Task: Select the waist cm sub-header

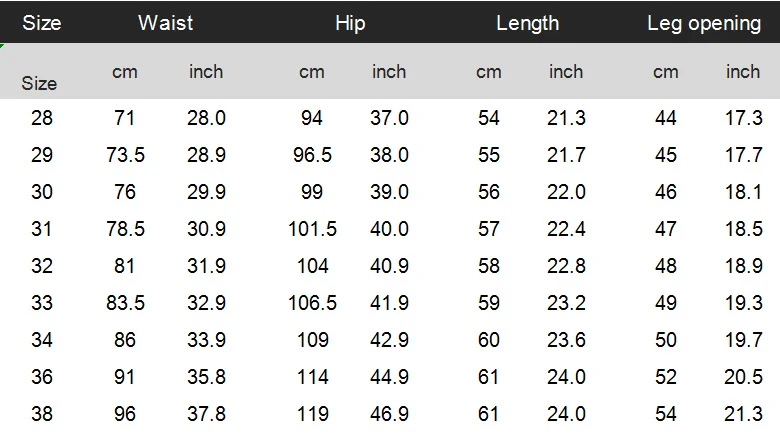Action: 125,72
